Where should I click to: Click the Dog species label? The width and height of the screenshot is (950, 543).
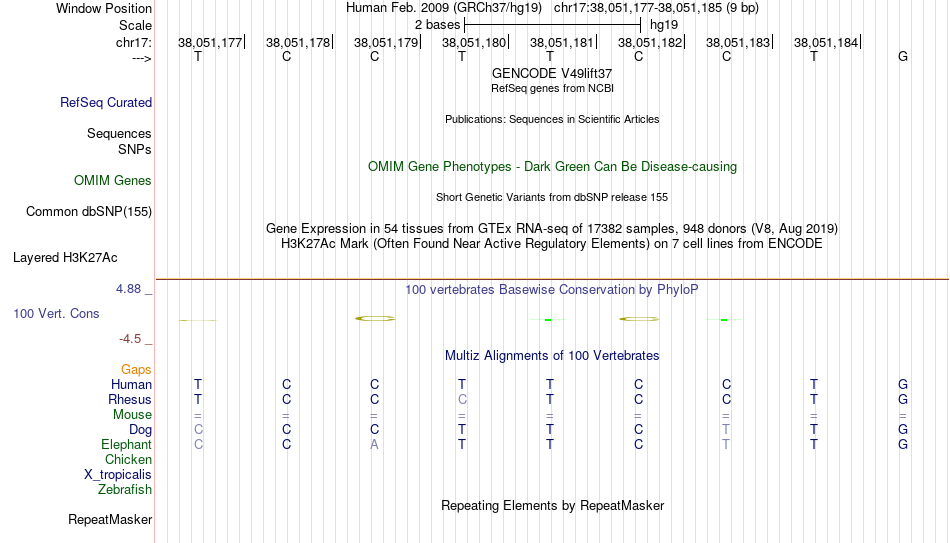point(141,430)
